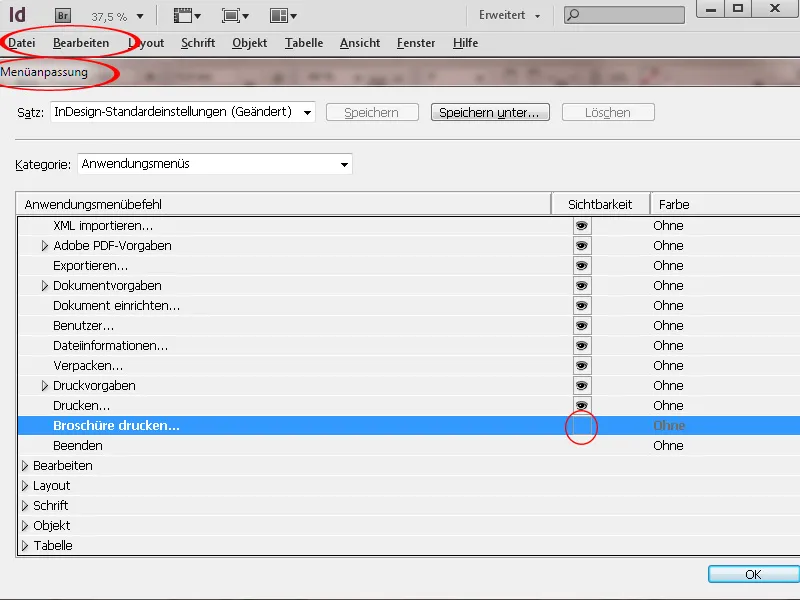Screen dimensions: 800x600
Task: Open the Fenster menu
Action: pyautogui.click(x=416, y=43)
